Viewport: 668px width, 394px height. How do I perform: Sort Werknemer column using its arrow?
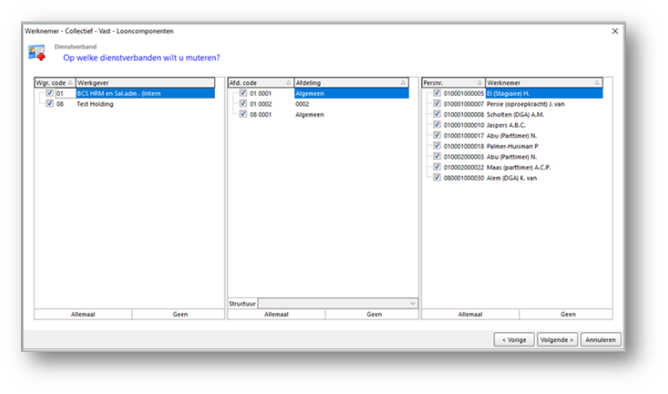point(597,83)
